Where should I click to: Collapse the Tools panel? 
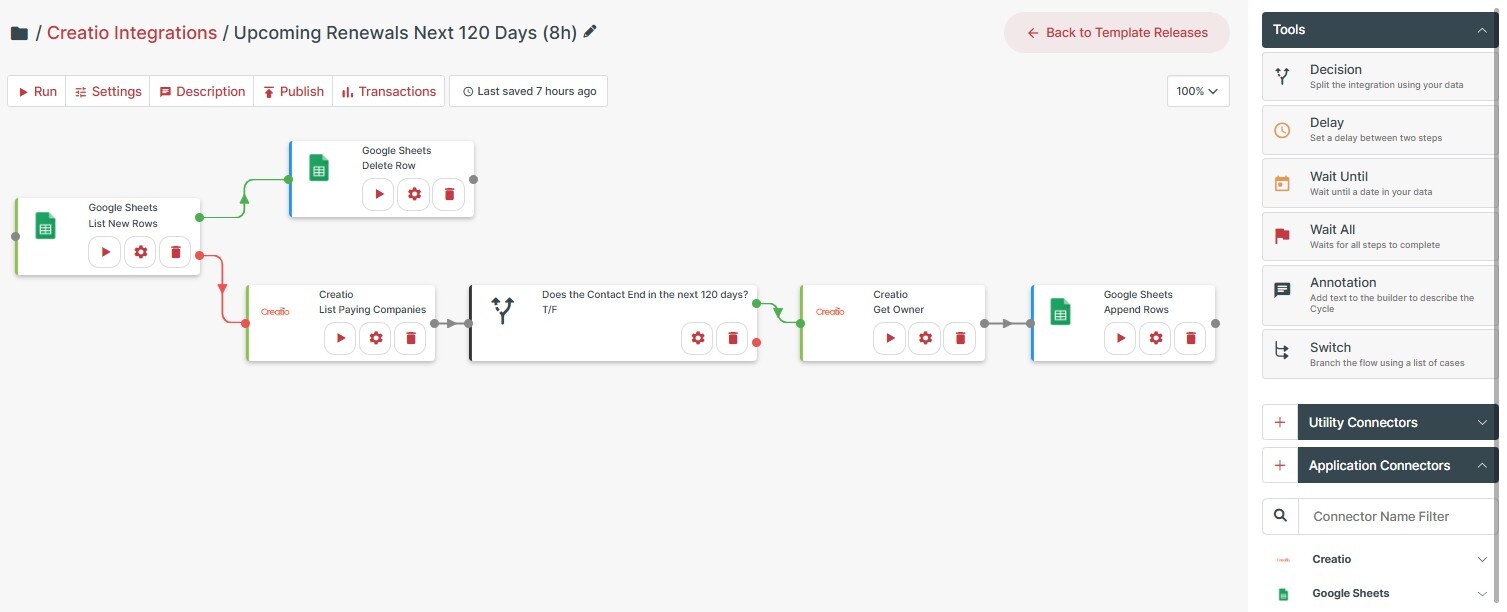coord(1482,30)
